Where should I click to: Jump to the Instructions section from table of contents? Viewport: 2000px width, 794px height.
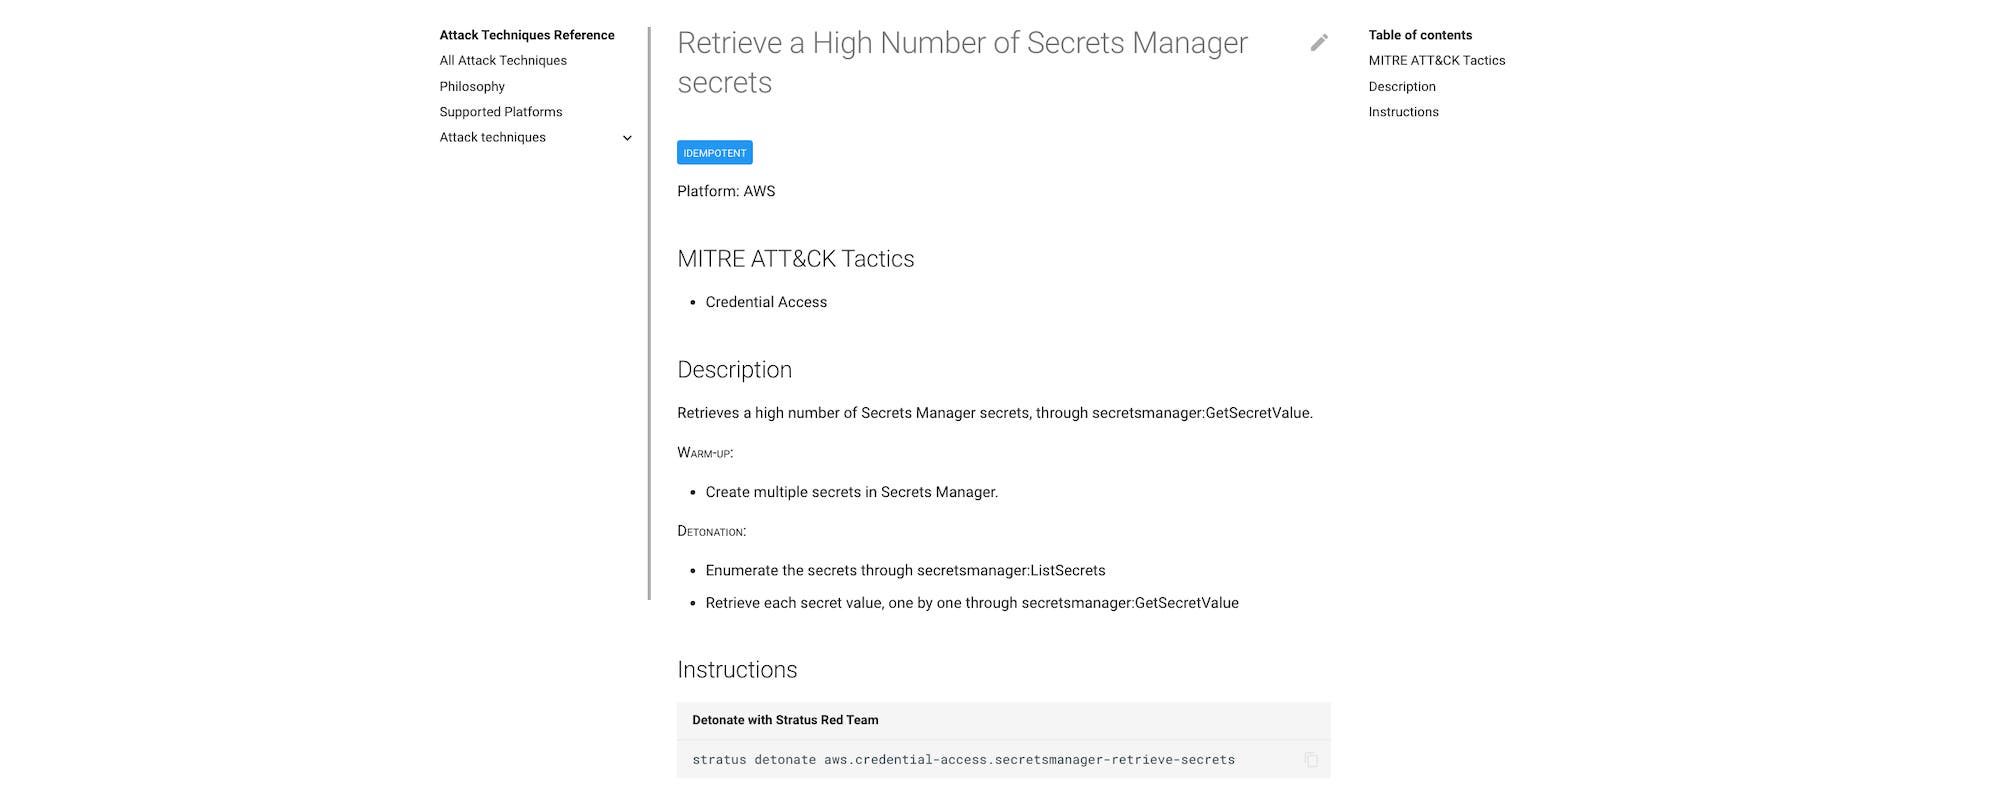click(x=1404, y=111)
